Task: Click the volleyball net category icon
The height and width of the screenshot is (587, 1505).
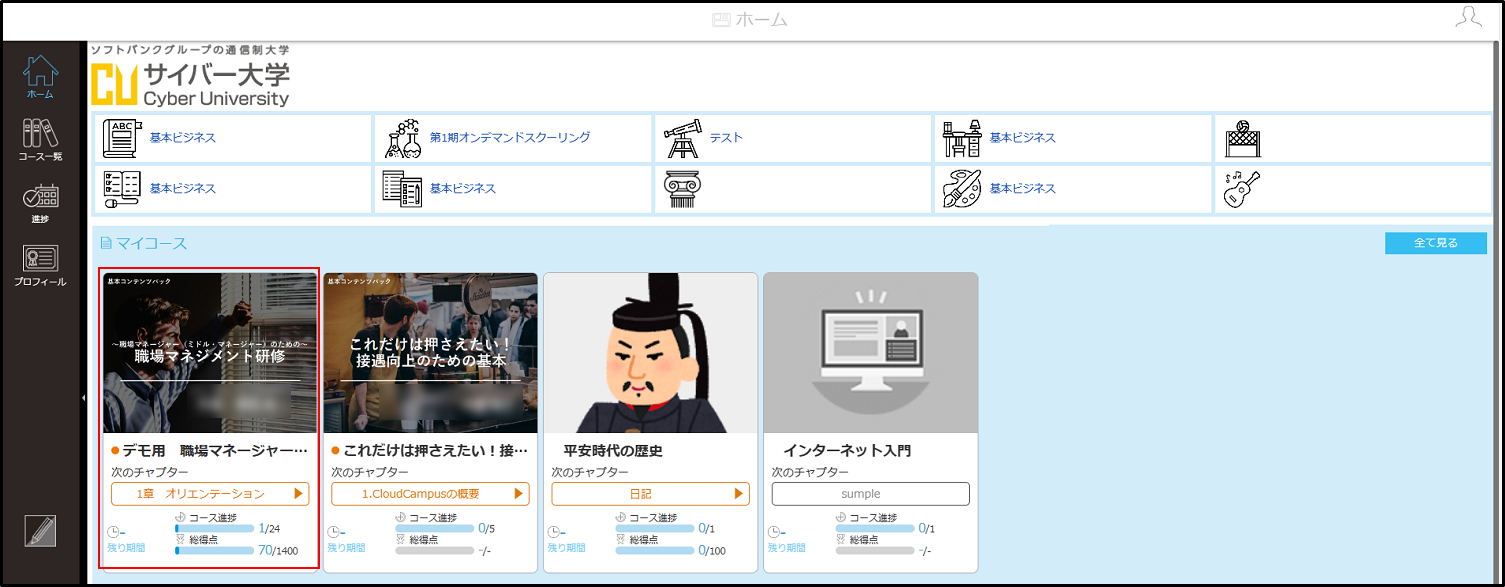Action: 1241,138
